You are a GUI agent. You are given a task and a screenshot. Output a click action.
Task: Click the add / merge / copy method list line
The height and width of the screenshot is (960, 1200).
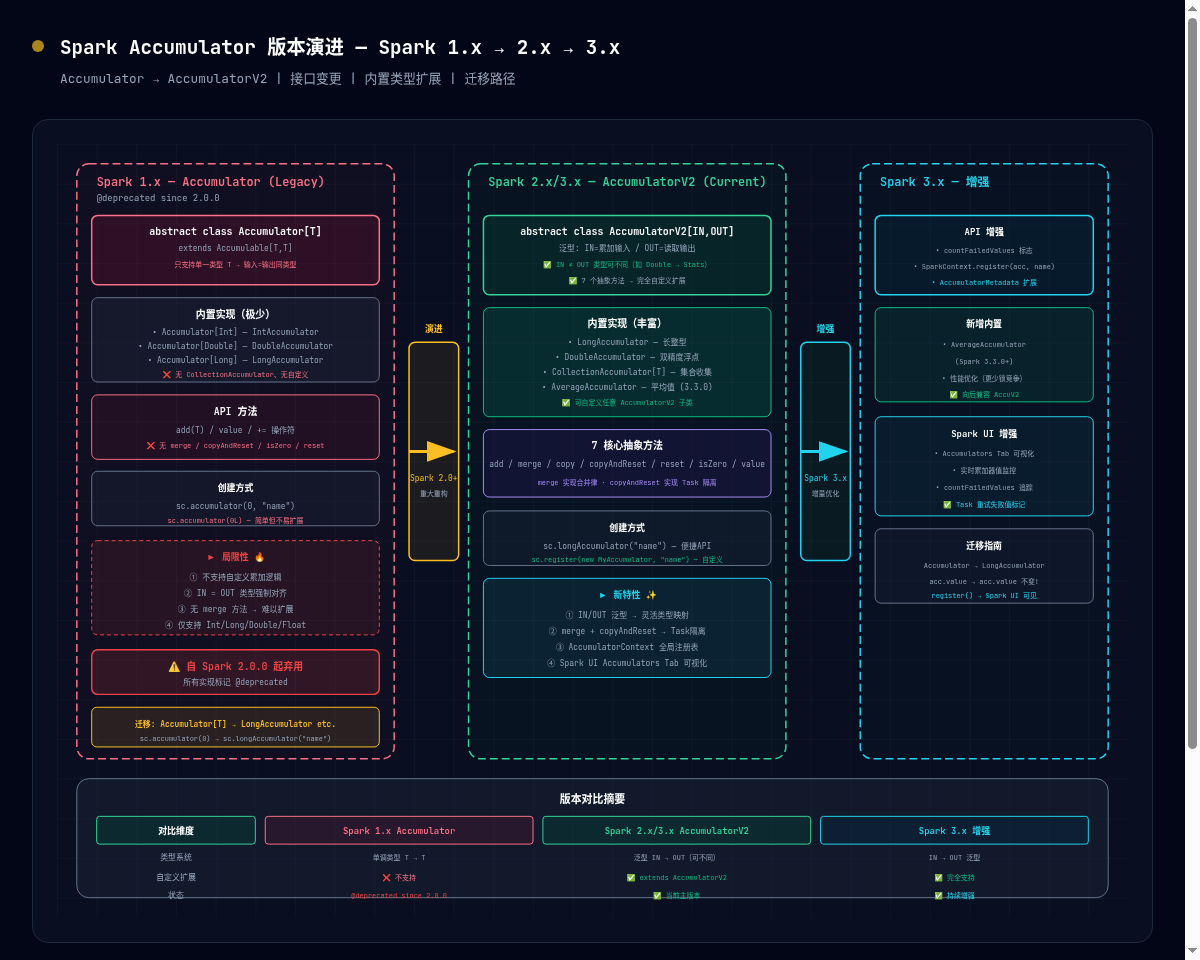627,464
